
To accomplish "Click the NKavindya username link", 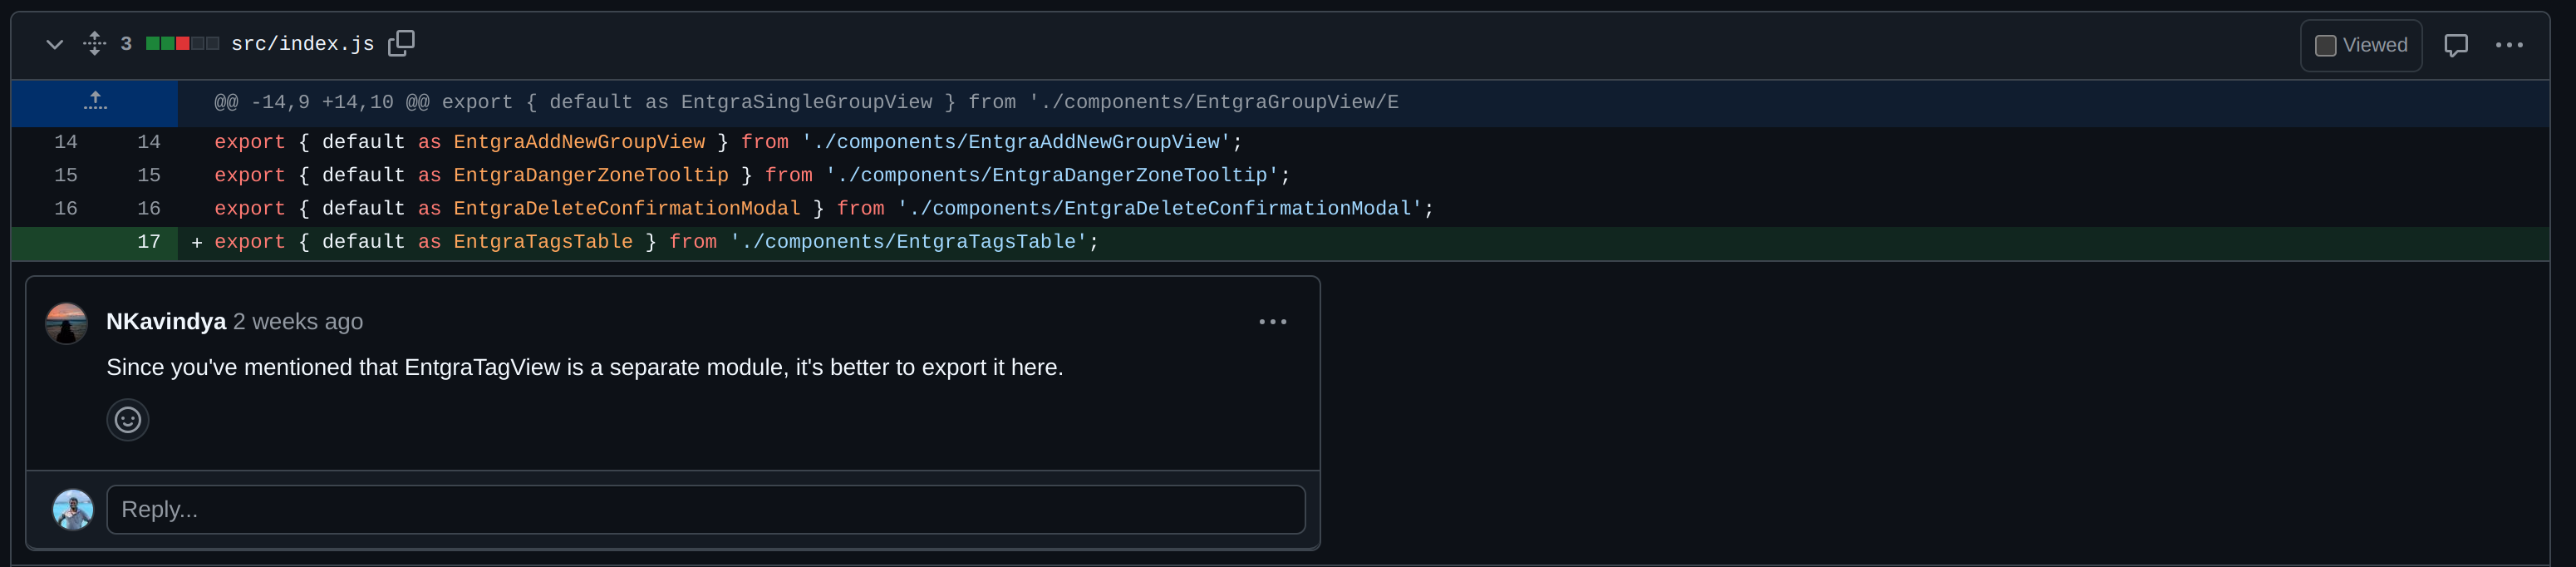I will 166,322.
